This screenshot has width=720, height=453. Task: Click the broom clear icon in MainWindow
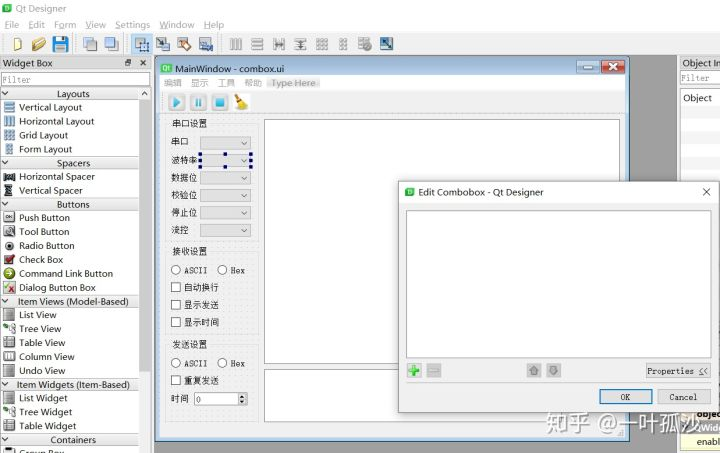[x=241, y=102]
